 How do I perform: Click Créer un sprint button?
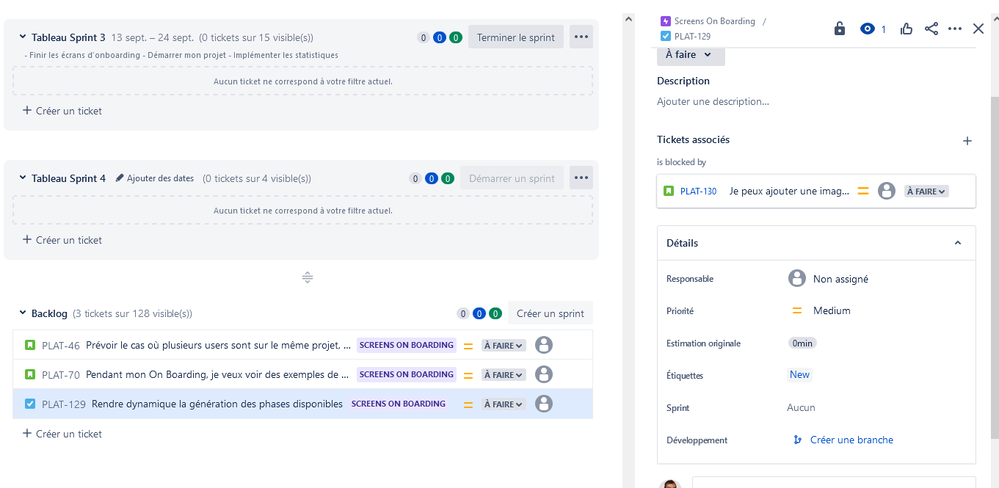point(550,313)
